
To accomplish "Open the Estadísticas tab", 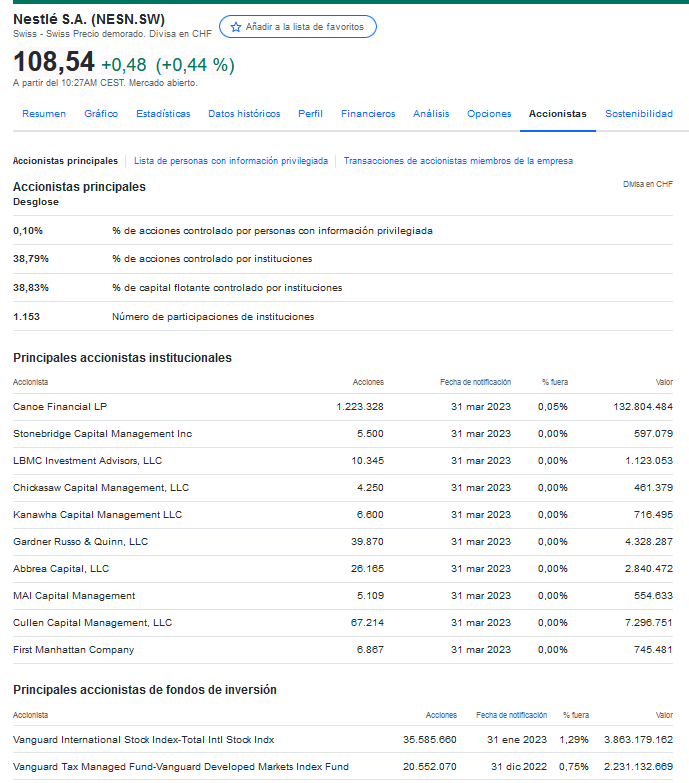I will pyautogui.click(x=163, y=114).
